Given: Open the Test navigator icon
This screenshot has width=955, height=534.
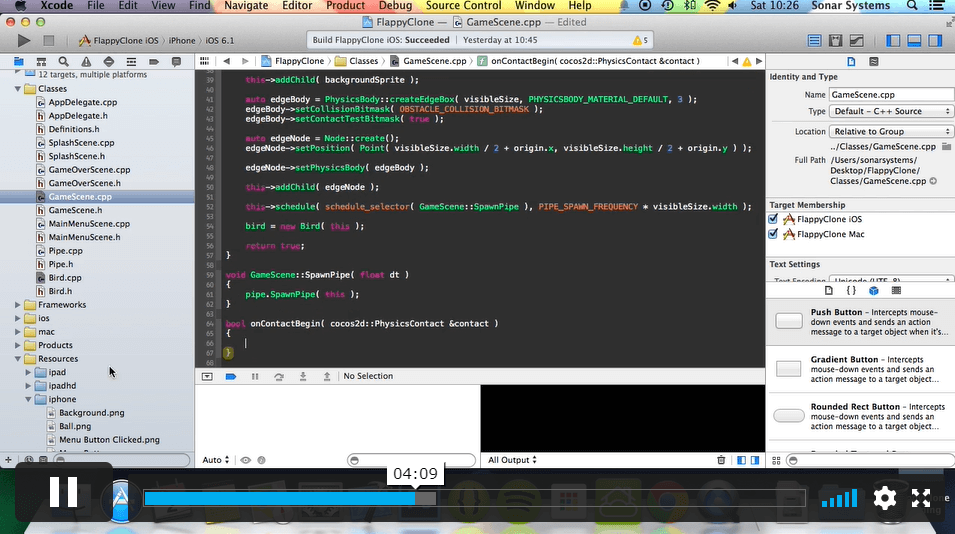Looking at the screenshot, I should pos(108,61).
